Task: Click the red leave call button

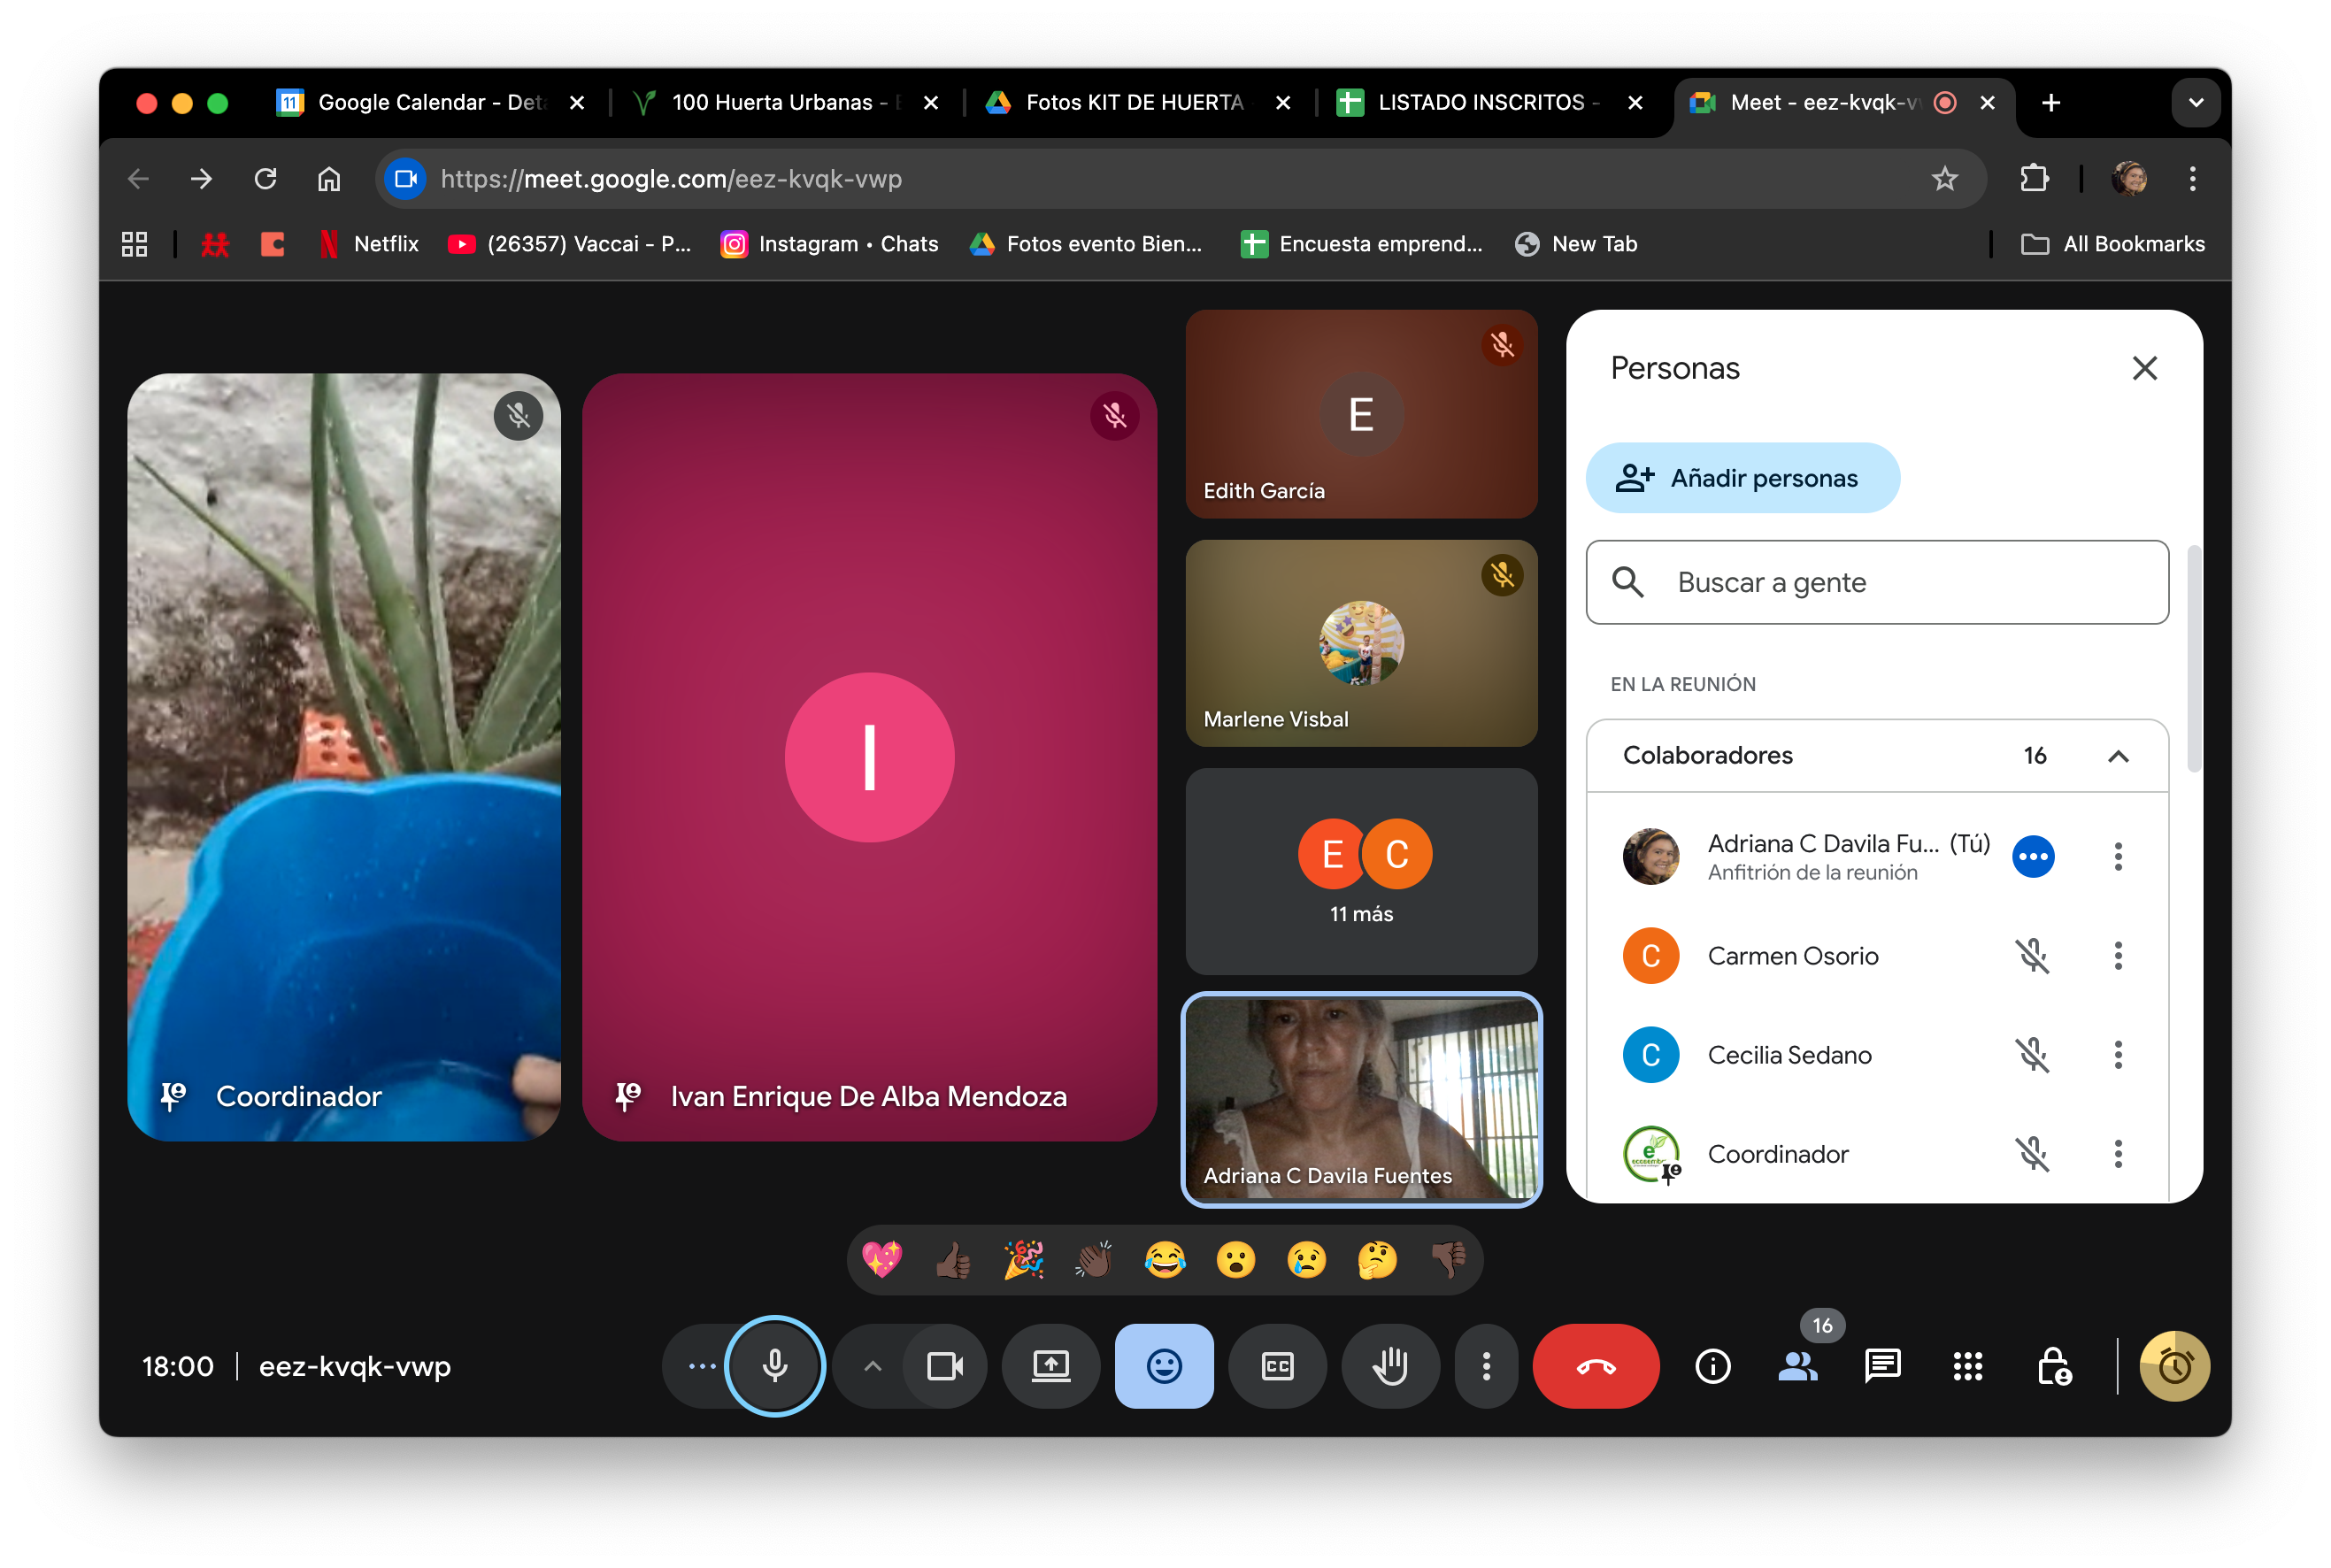Action: pos(1595,1366)
